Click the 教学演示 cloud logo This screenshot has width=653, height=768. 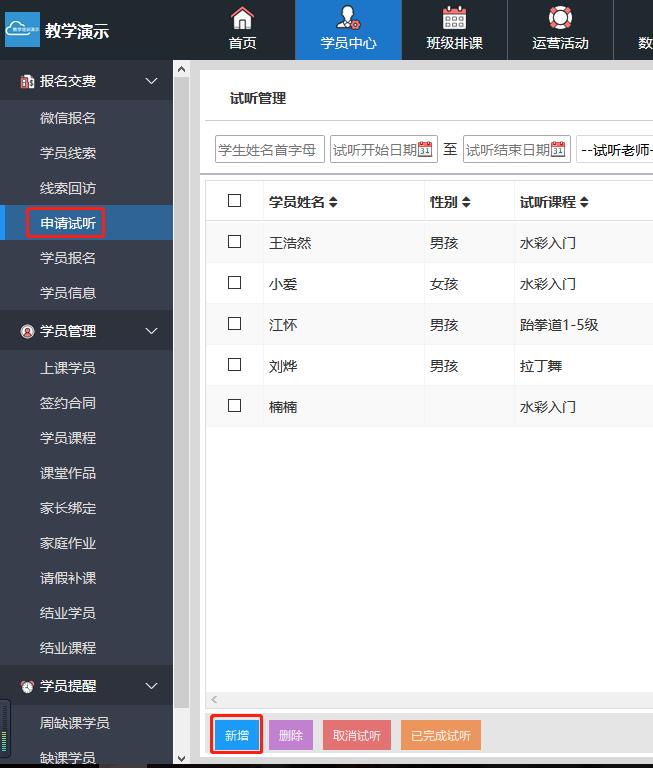[x=22, y=30]
